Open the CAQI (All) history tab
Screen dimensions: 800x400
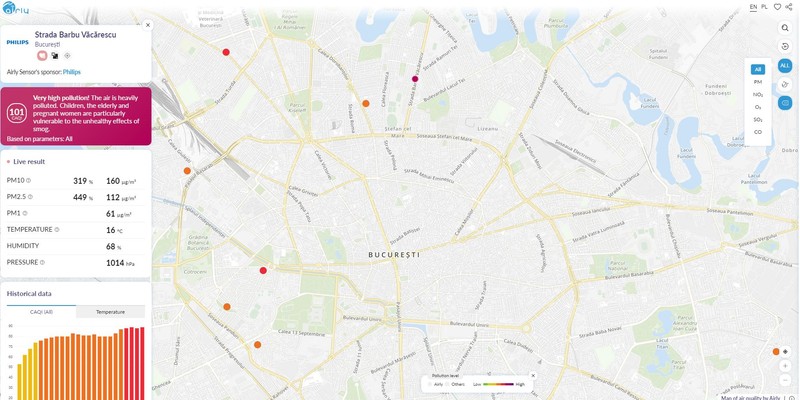point(41,312)
